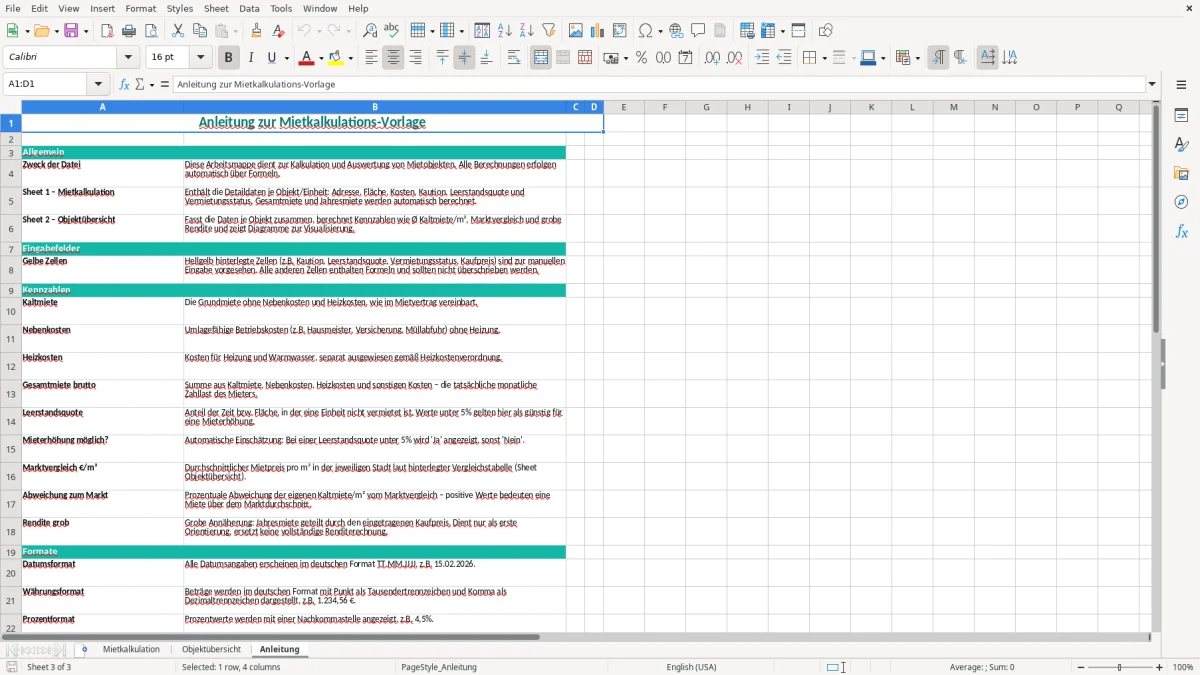Screen dimensions: 1200x675
Task: Insert a special character with omega icon
Action: click(x=645, y=31)
